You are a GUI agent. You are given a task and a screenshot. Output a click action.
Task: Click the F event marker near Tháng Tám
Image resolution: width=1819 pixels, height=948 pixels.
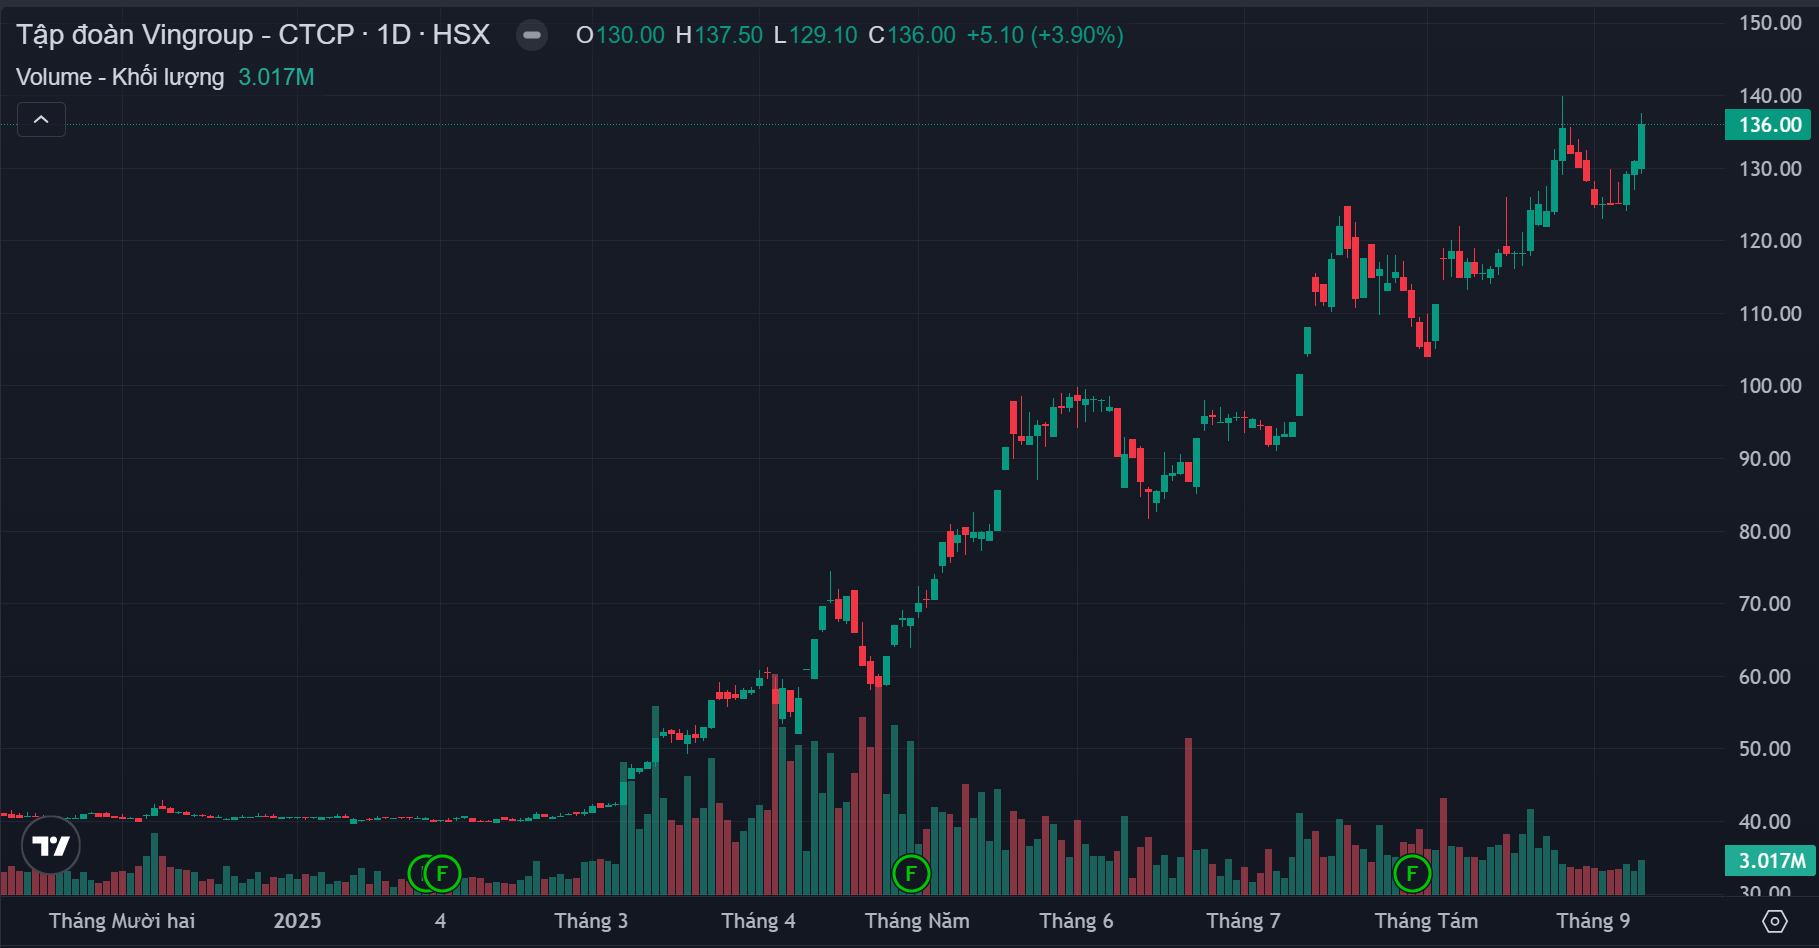point(1412,873)
